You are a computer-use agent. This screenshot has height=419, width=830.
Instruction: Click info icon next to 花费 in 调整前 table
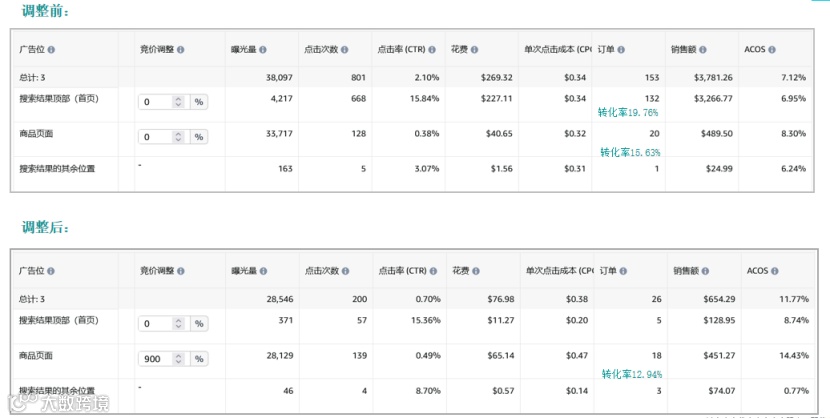pos(474,50)
